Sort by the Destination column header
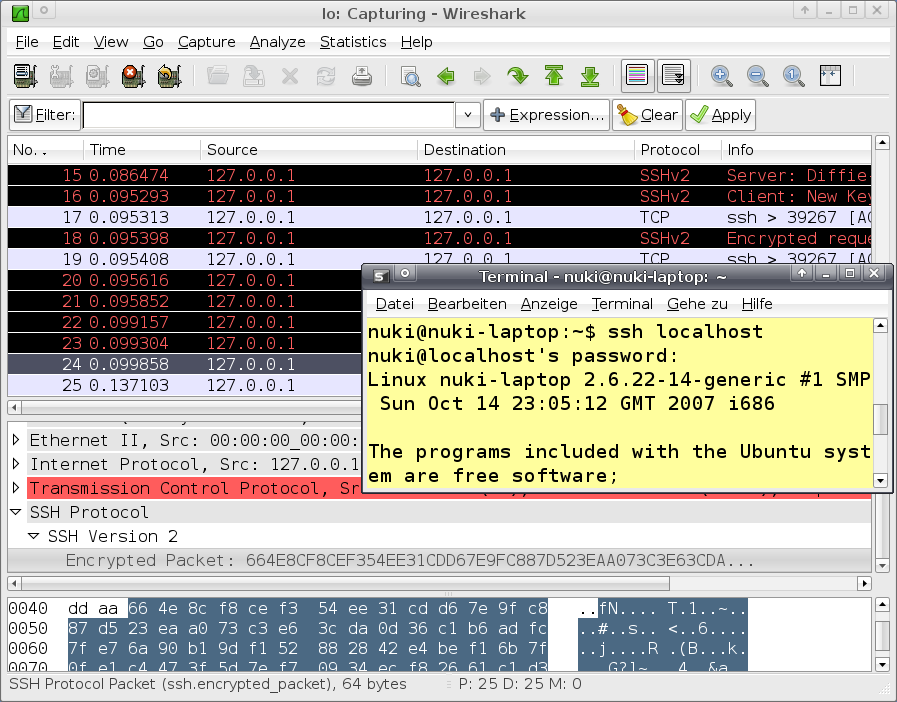Viewport: 897px width, 702px height. click(x=526, y=150)
